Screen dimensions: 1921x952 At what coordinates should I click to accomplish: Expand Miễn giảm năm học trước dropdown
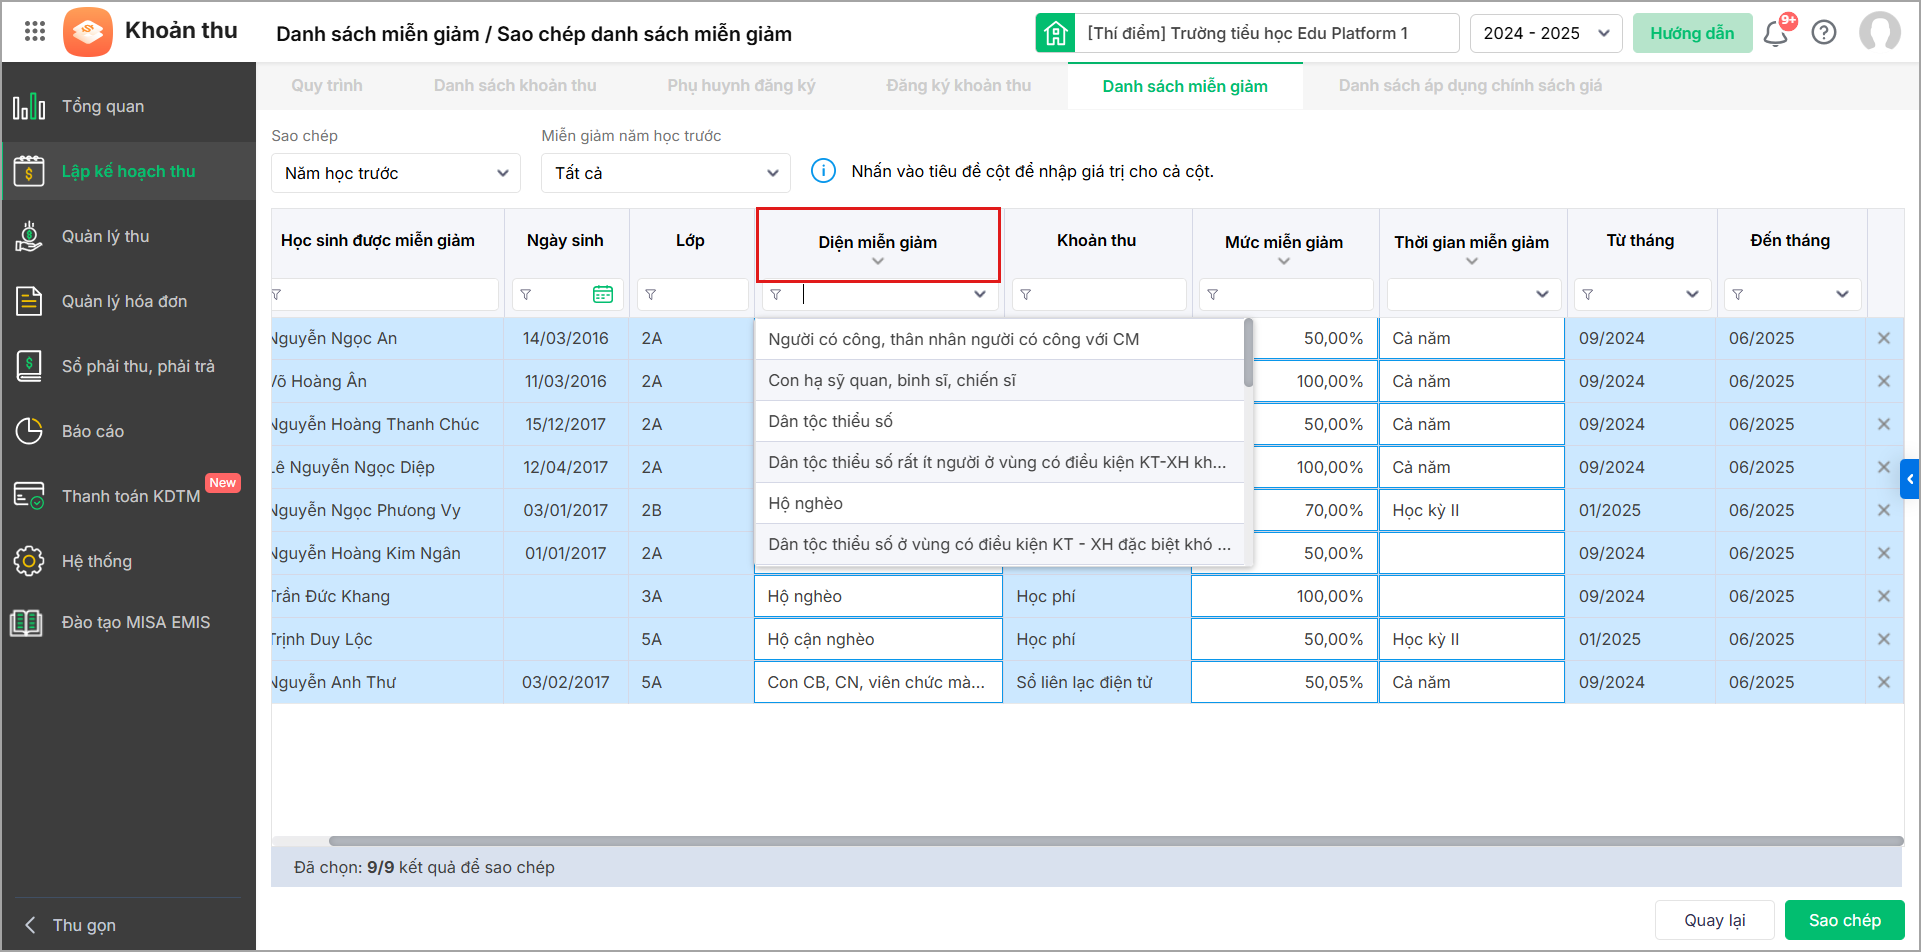click(x=665, y=173)
